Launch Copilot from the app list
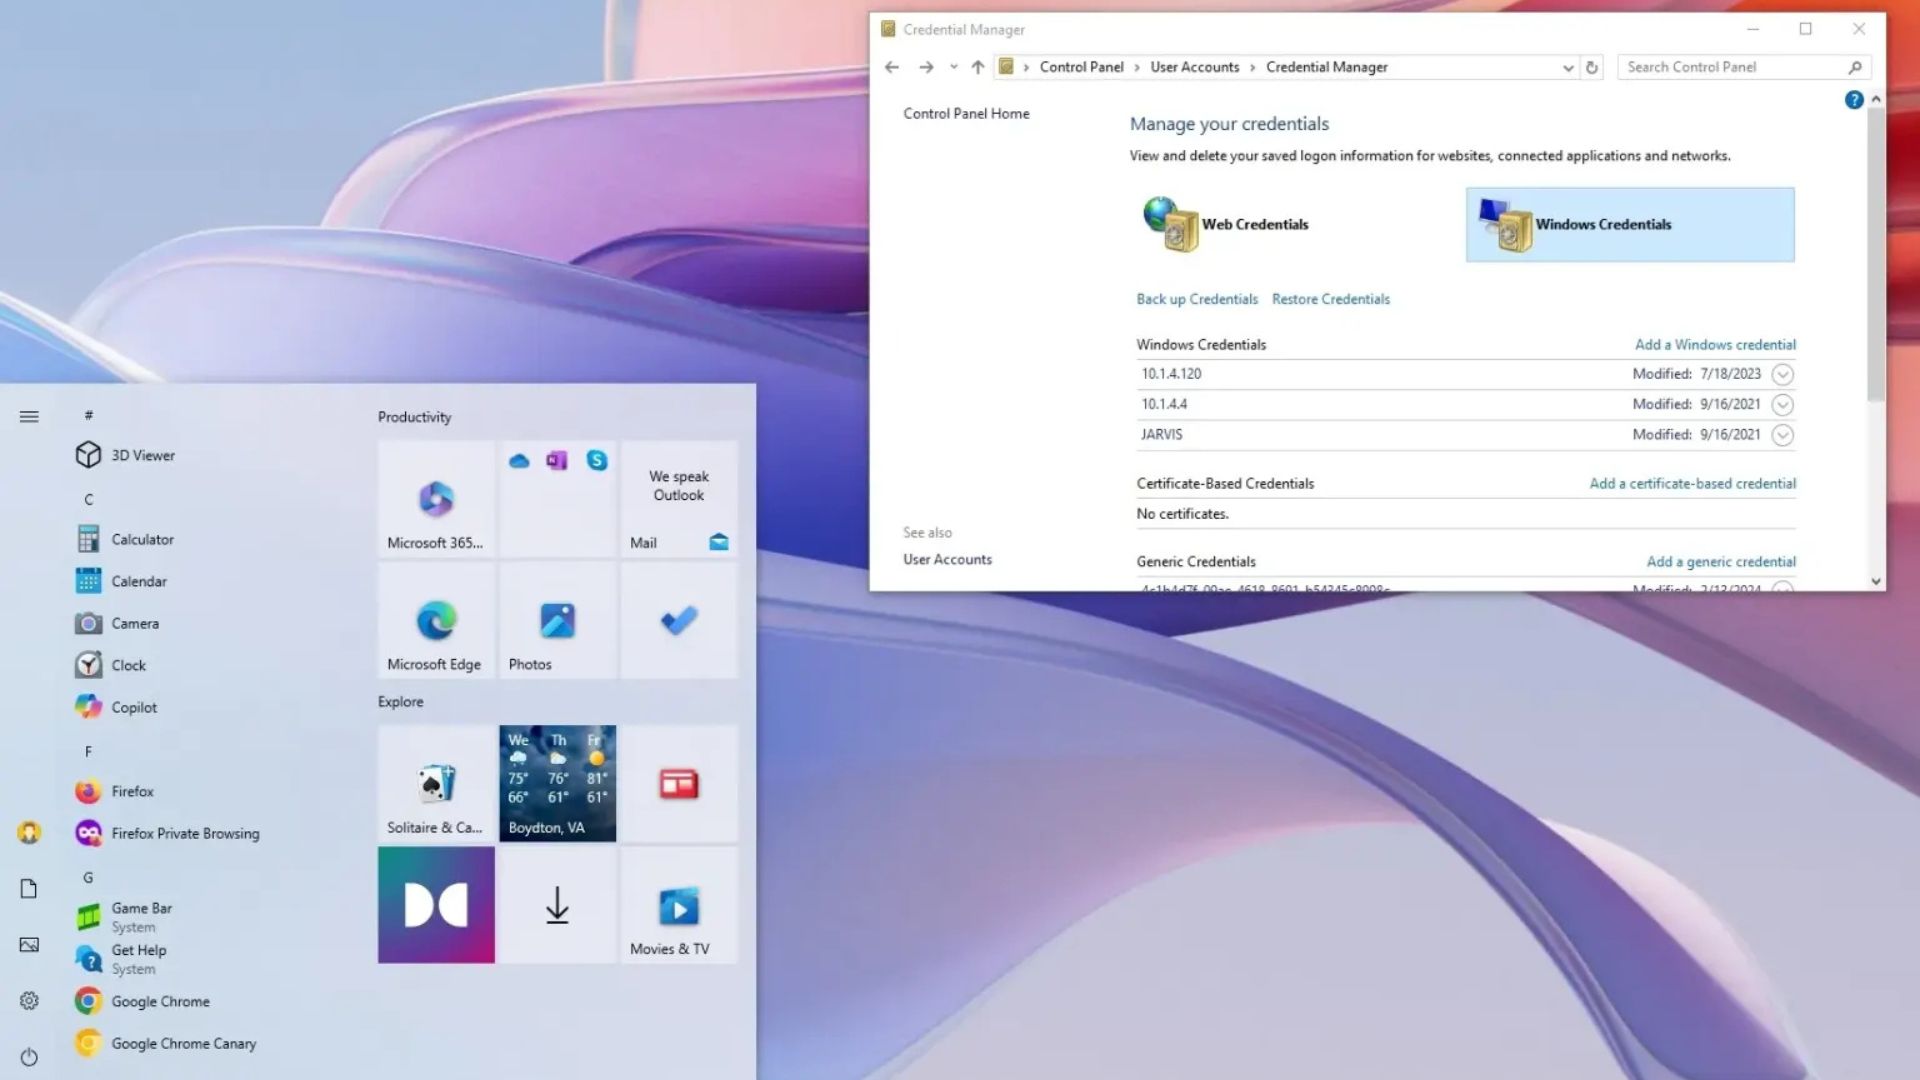The image size is (1920, 1080). click(x=133, y=707)
